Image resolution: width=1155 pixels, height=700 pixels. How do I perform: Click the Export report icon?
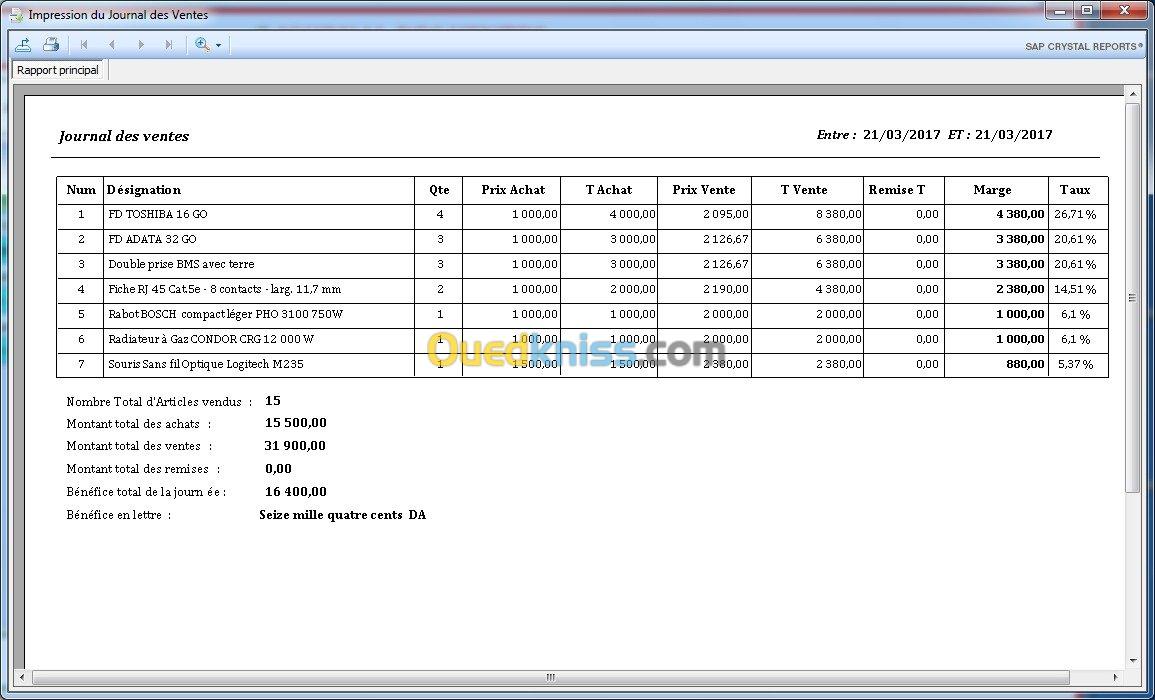(23, 45)
